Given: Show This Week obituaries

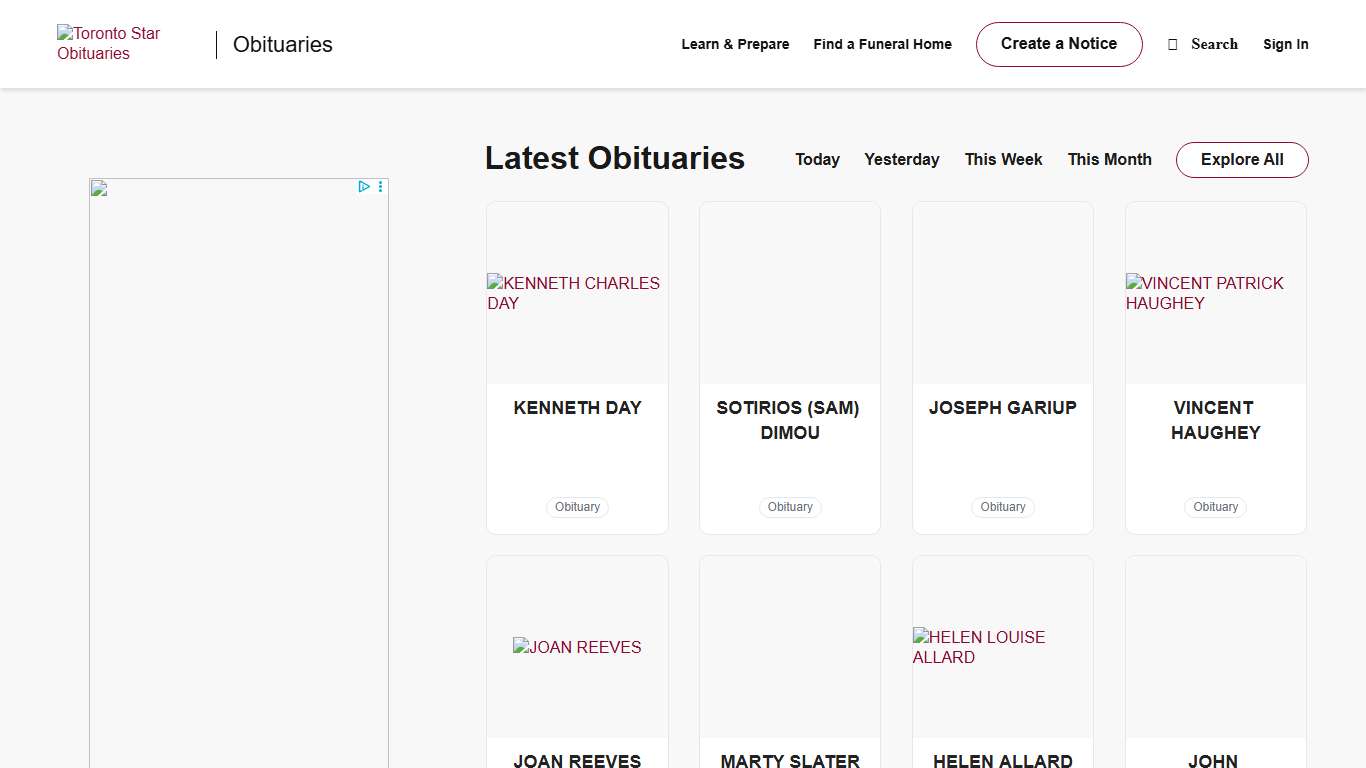Looking at the screenshot, I should (1003, 160).
